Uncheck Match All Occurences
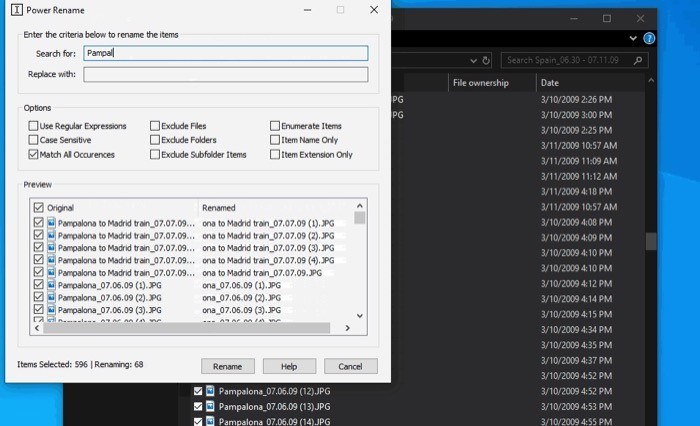The height and width of the screenshot is (426, 700). [33, 155]
